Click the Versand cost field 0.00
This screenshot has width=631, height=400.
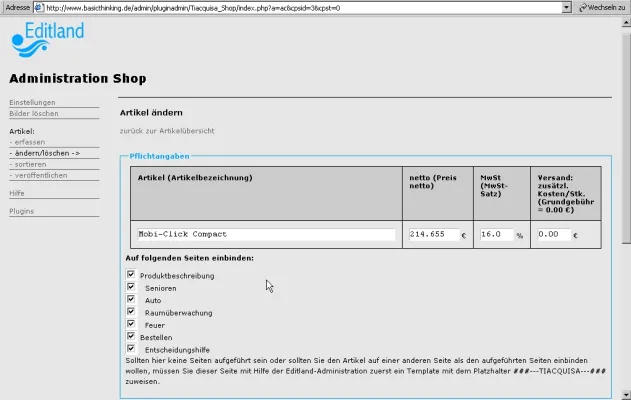click(x=554, y=235)
